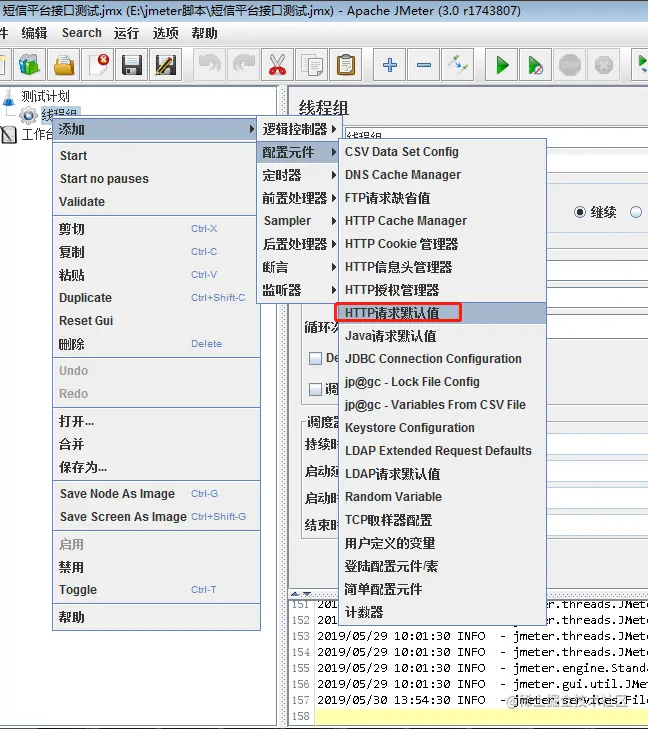Click the Open file toolbar icon
The width and height of the screenshot is (648, 729).
coord(64,65)
